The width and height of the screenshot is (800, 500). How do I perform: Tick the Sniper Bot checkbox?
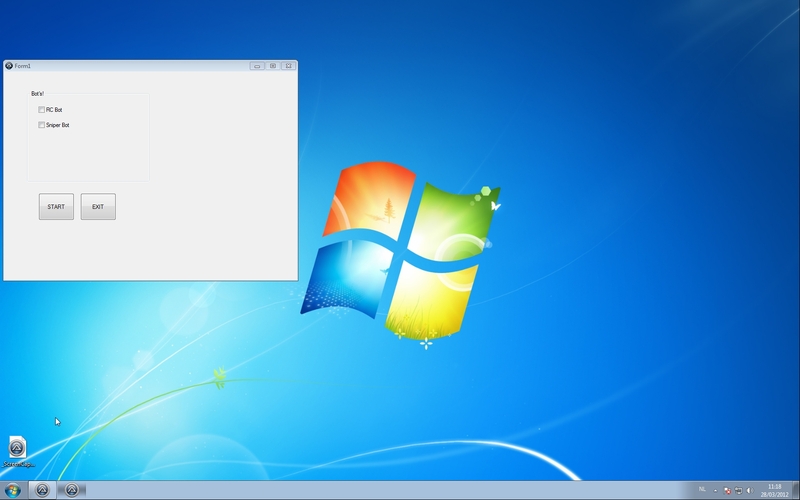(x=41, y=125)
